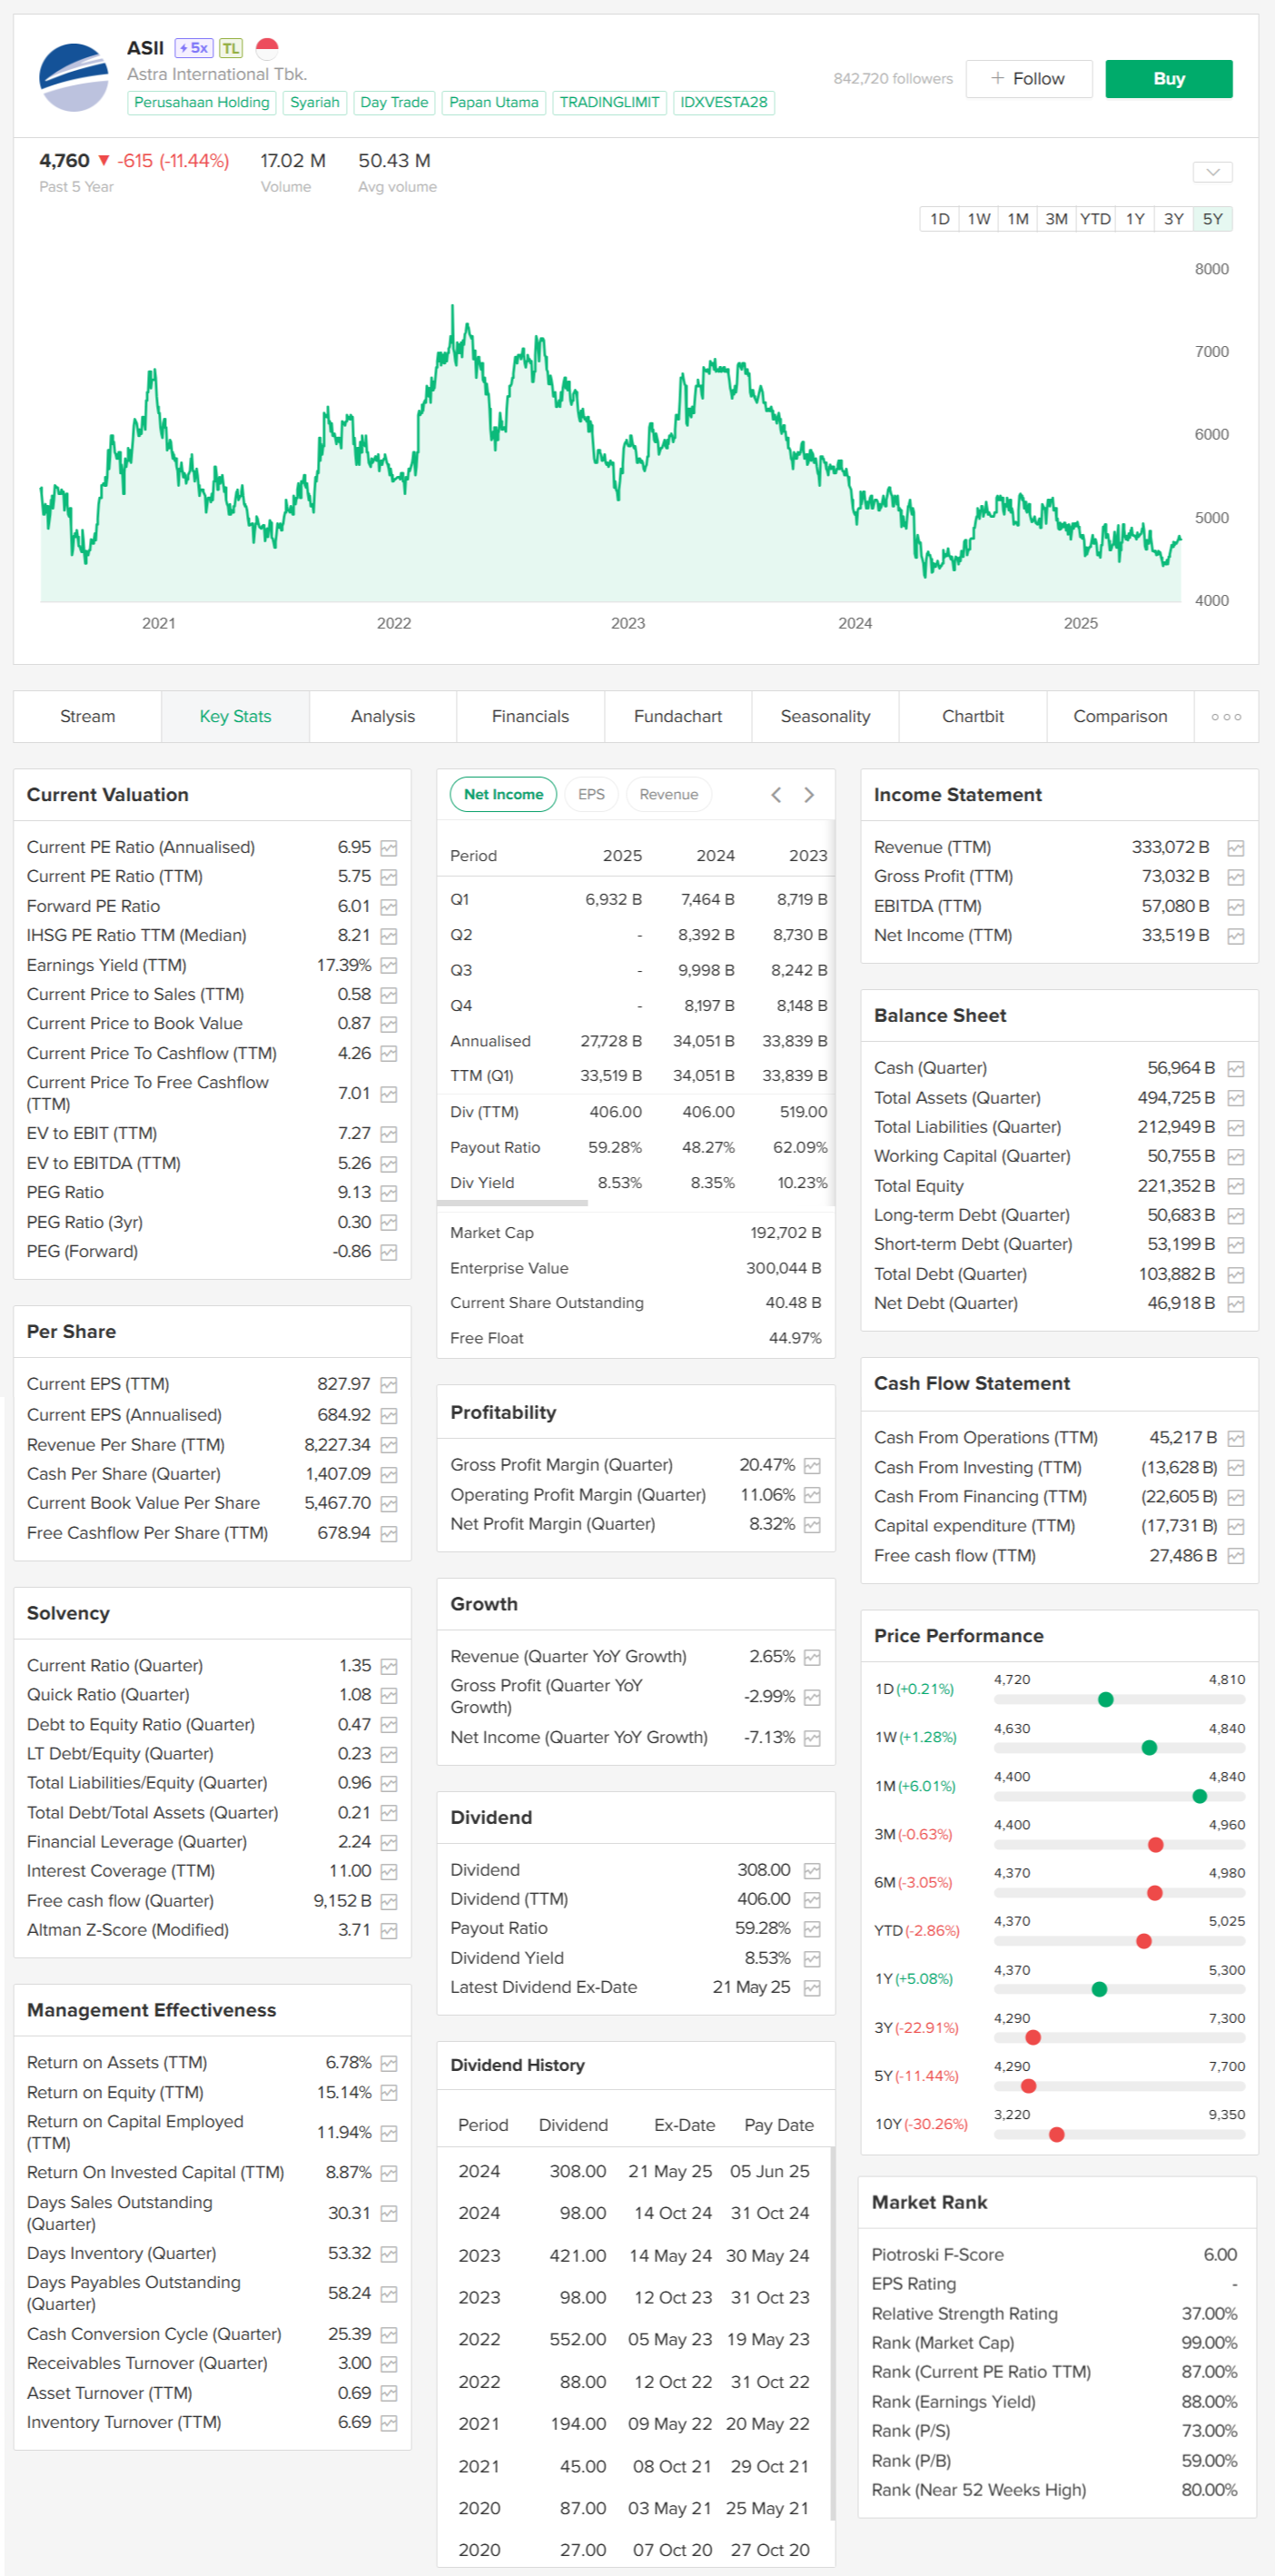Viewport: 1275px width, 2576px height.
Task: Open chart icon for PEG Ratio (3yr)
Action: click(x=389, y=1223)
